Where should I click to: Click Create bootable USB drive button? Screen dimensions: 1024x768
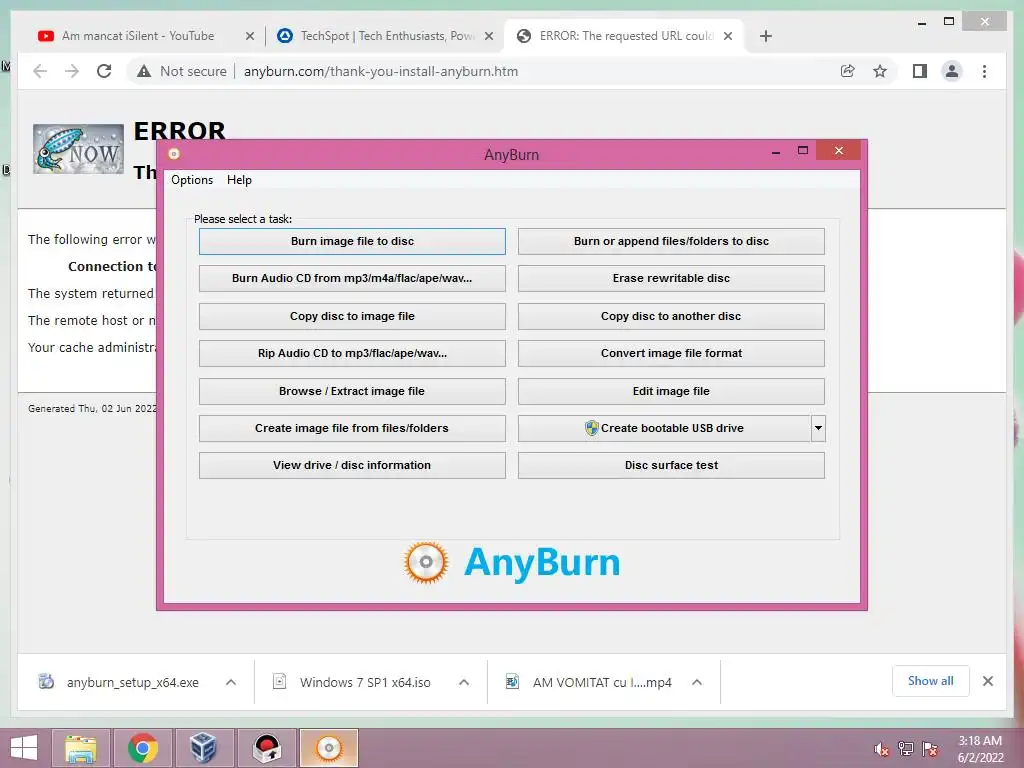(x=664, y=428)
